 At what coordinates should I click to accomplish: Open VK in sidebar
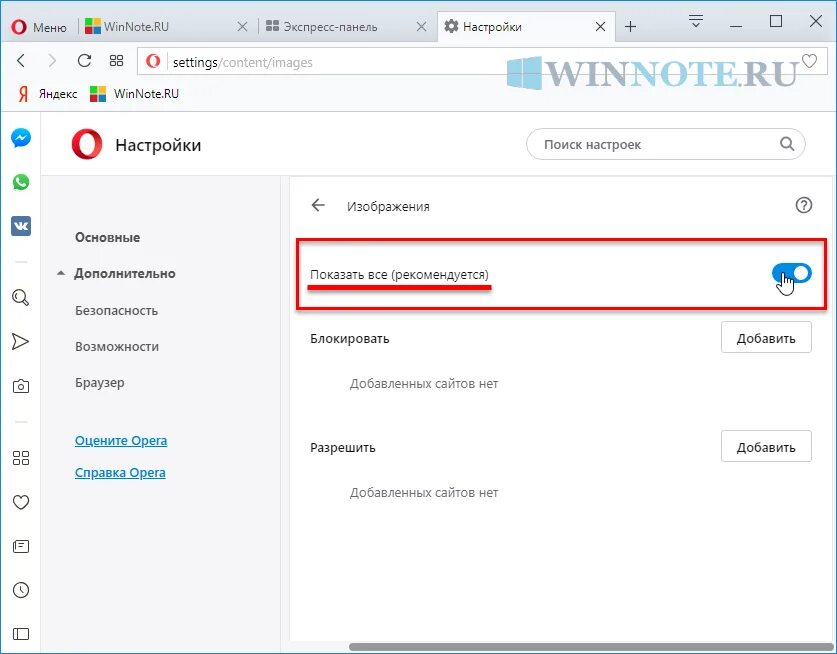21,226
